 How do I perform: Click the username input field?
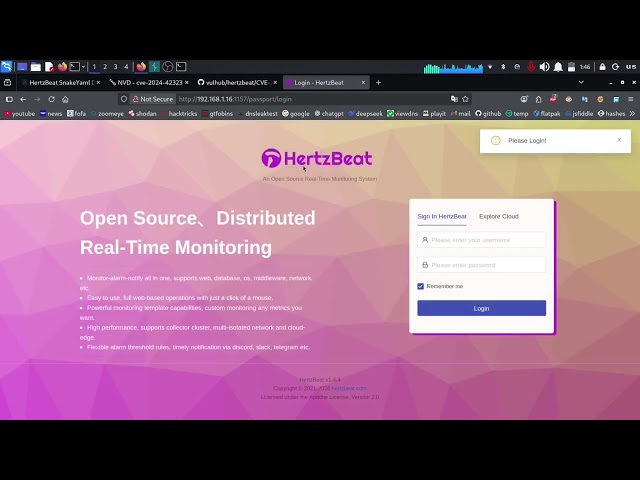coord(482,240)
